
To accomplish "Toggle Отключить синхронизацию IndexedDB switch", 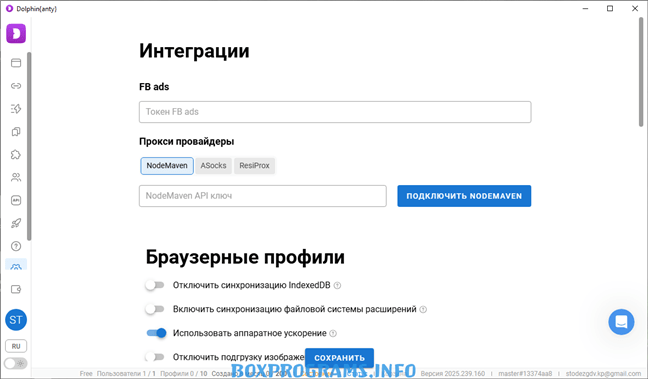I will click(155, 285).
